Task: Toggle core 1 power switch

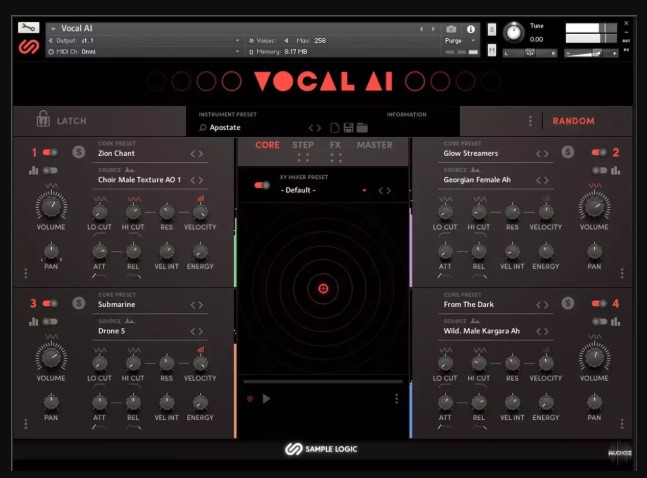Action: (50, 153)
